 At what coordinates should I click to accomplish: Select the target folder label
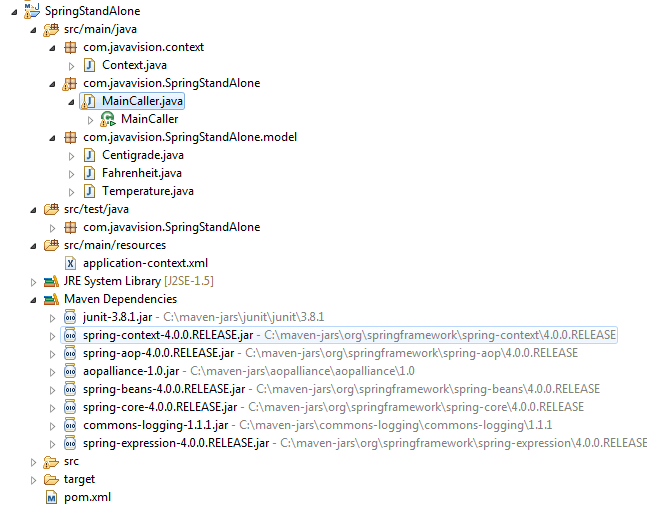coord(79,479)
